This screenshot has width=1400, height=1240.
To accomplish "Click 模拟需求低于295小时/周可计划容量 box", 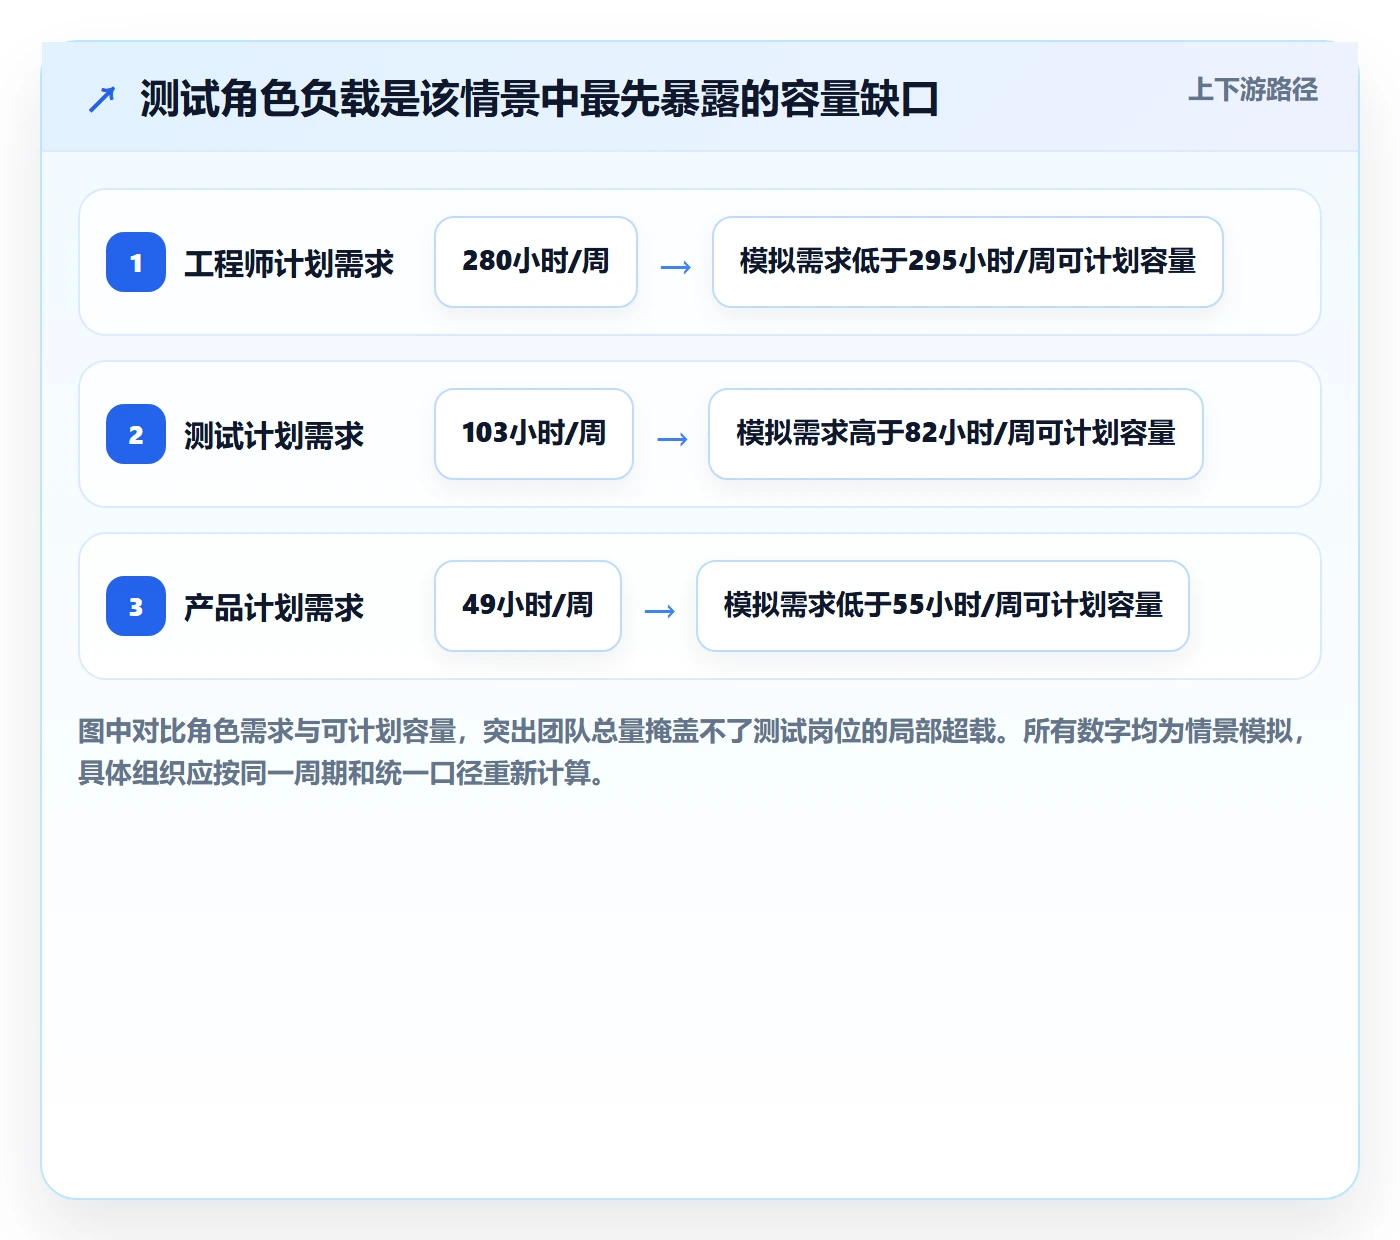I will 968,262.
